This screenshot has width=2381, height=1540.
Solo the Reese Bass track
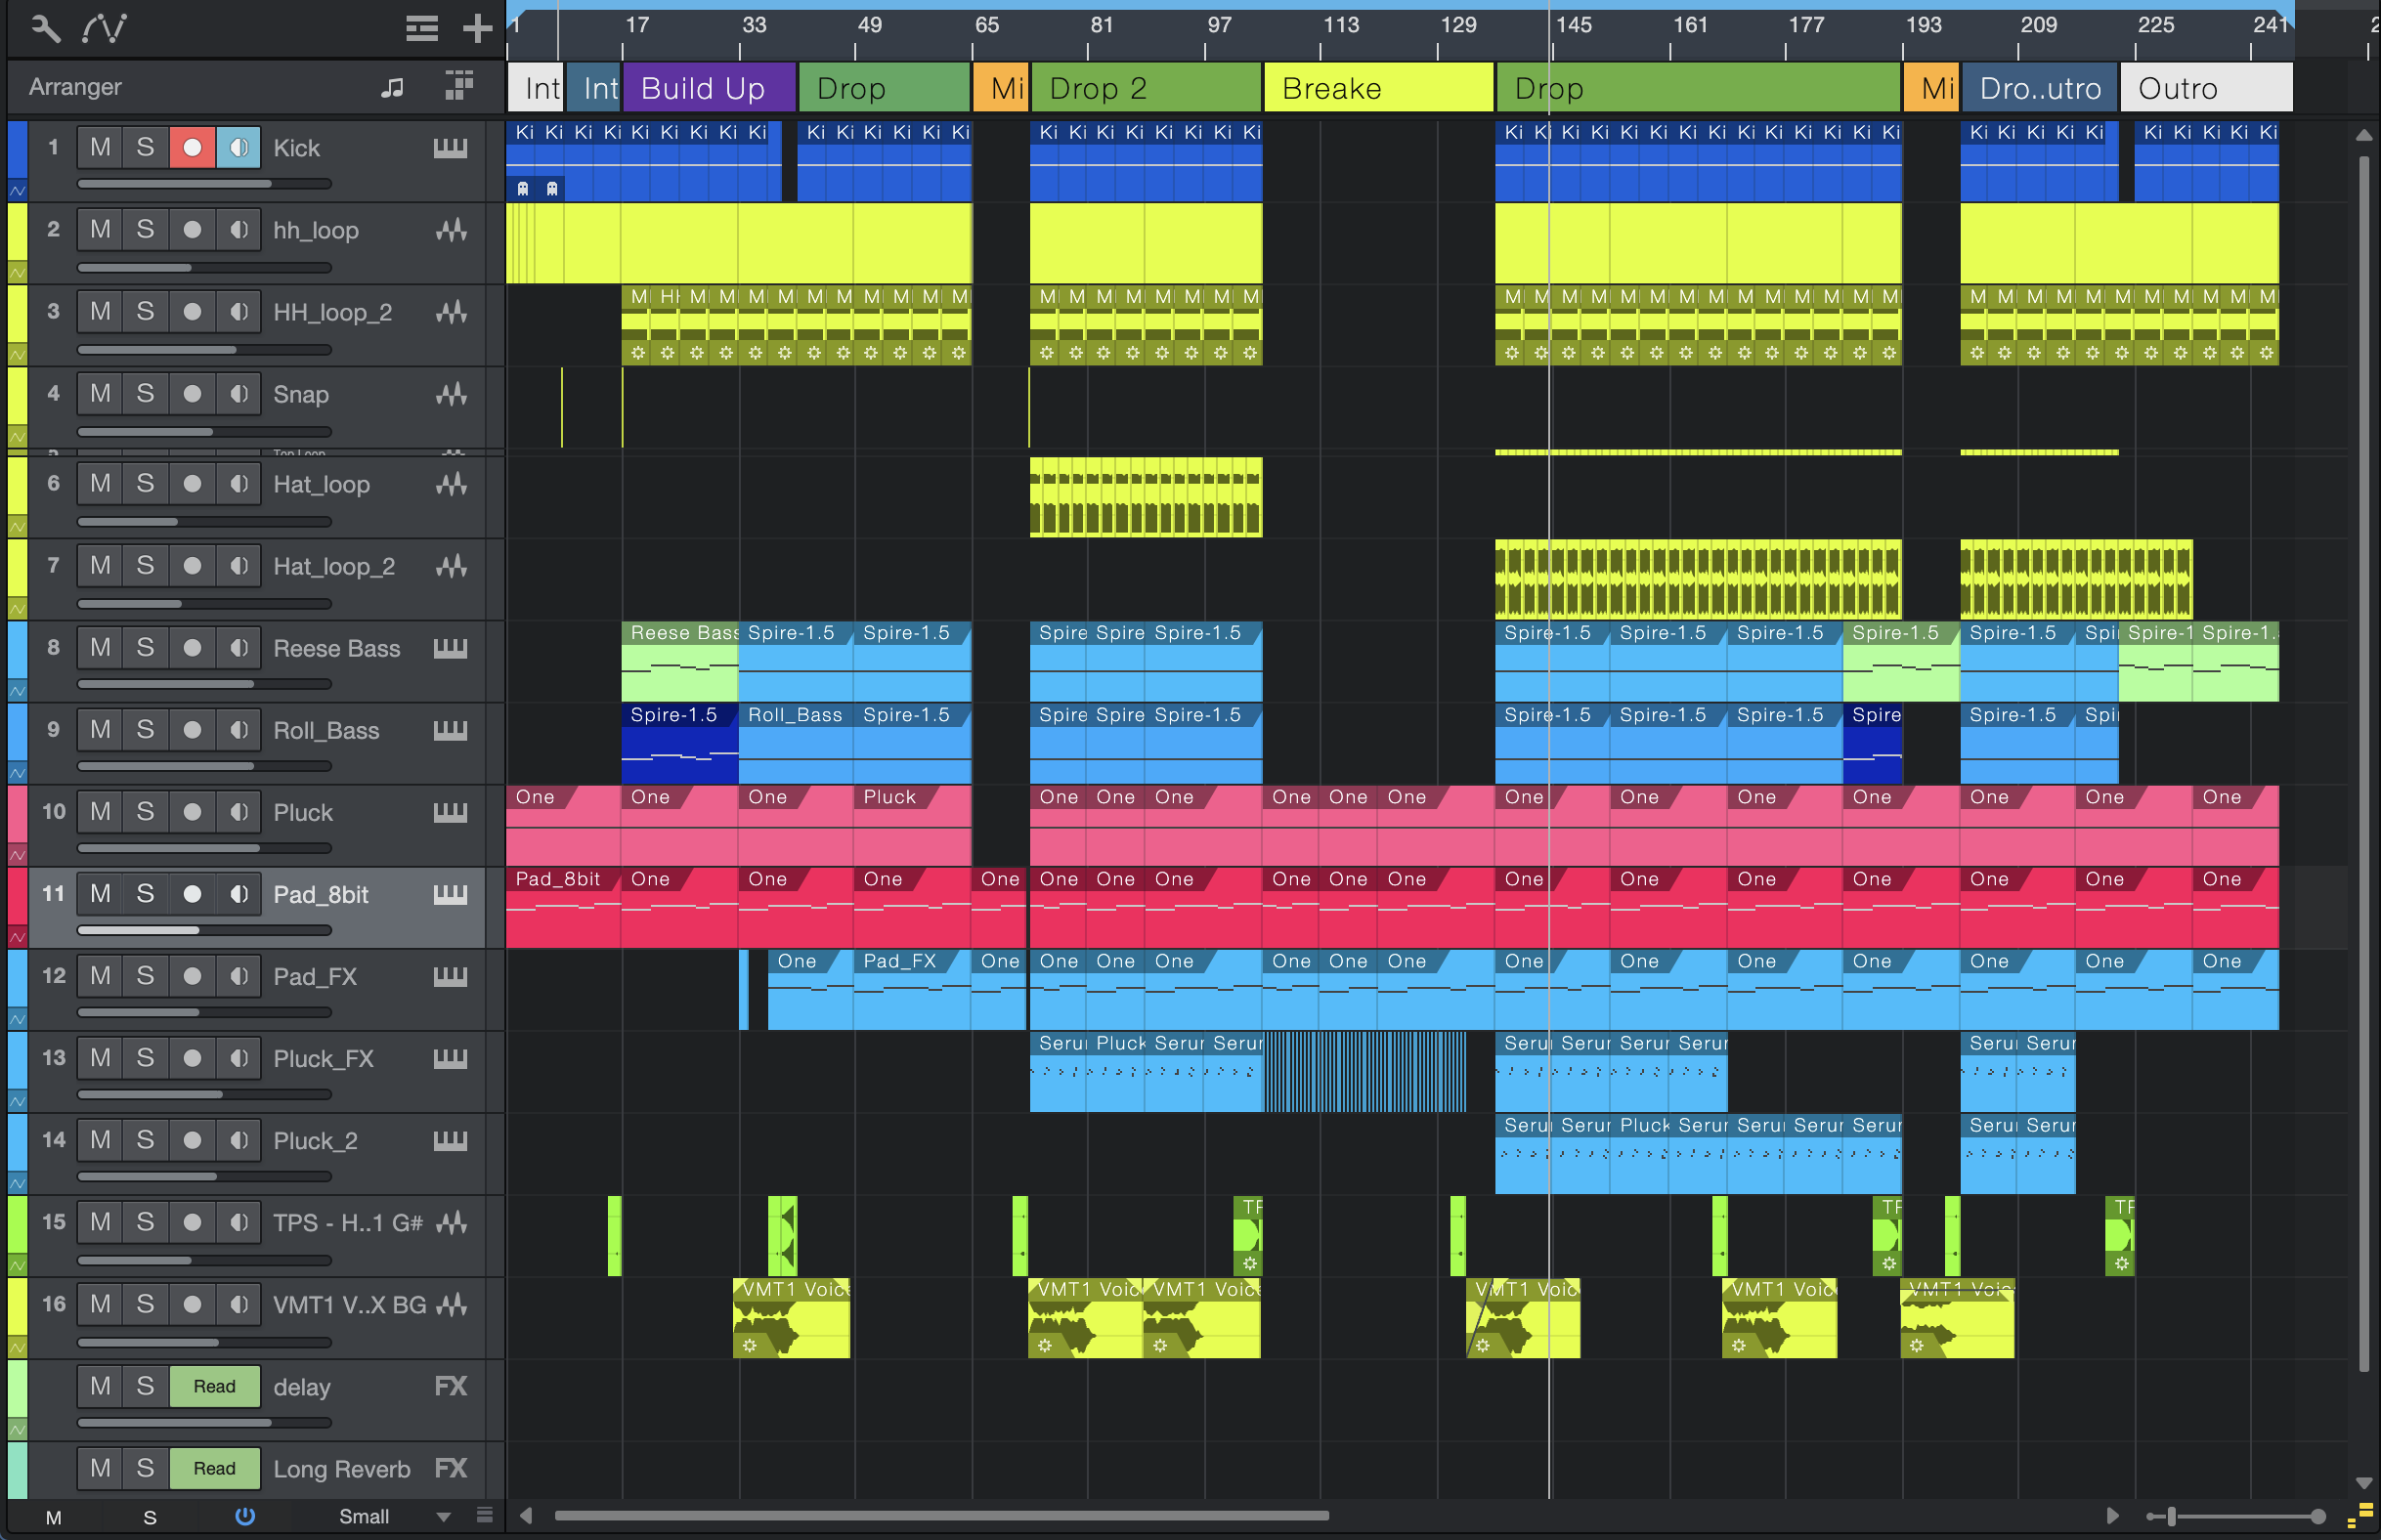click(x=145, y=648)
